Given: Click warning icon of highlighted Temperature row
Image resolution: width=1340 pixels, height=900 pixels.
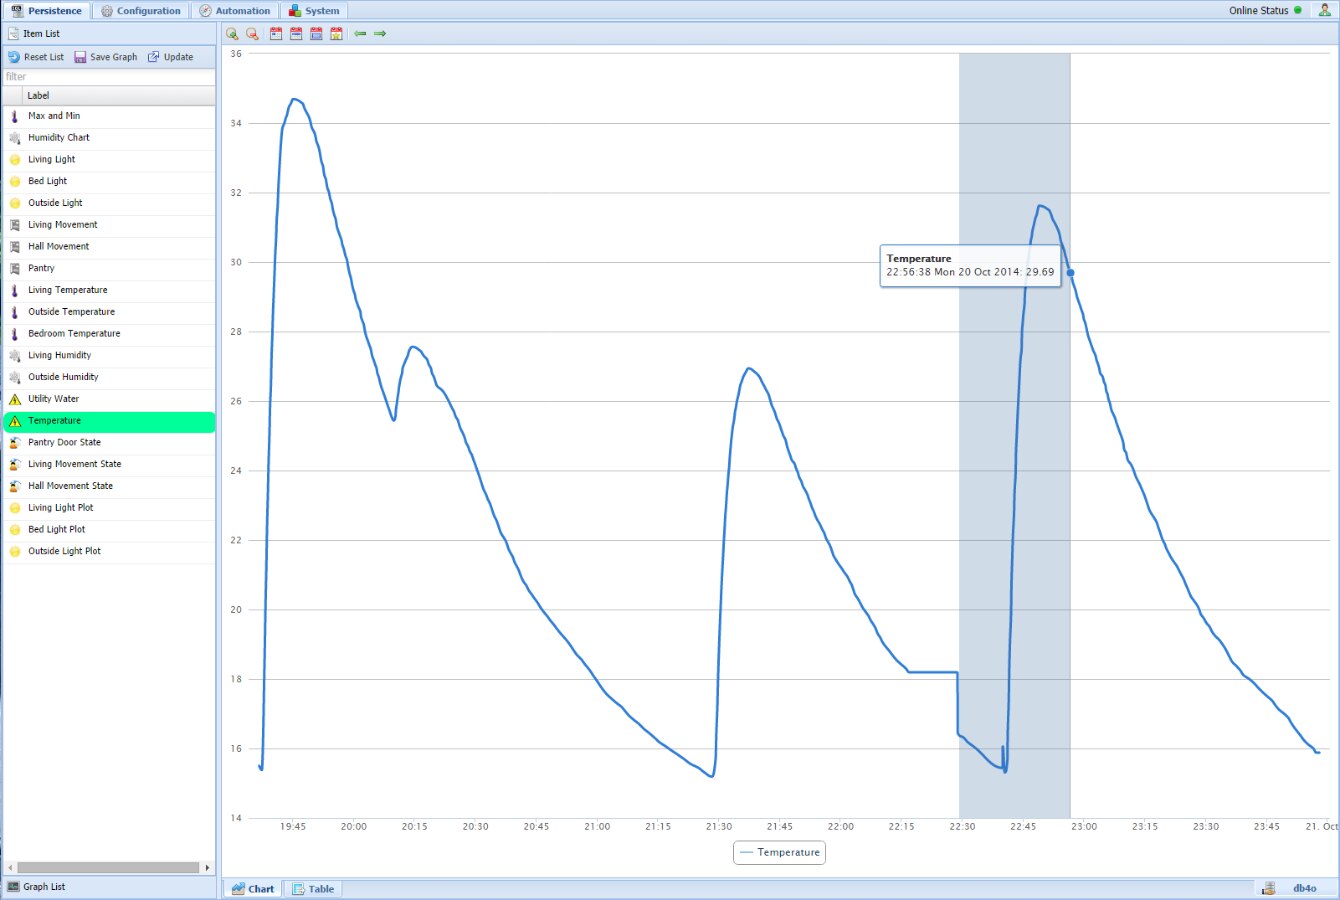Looking at the screenshot, I should [x=14, y=421].
